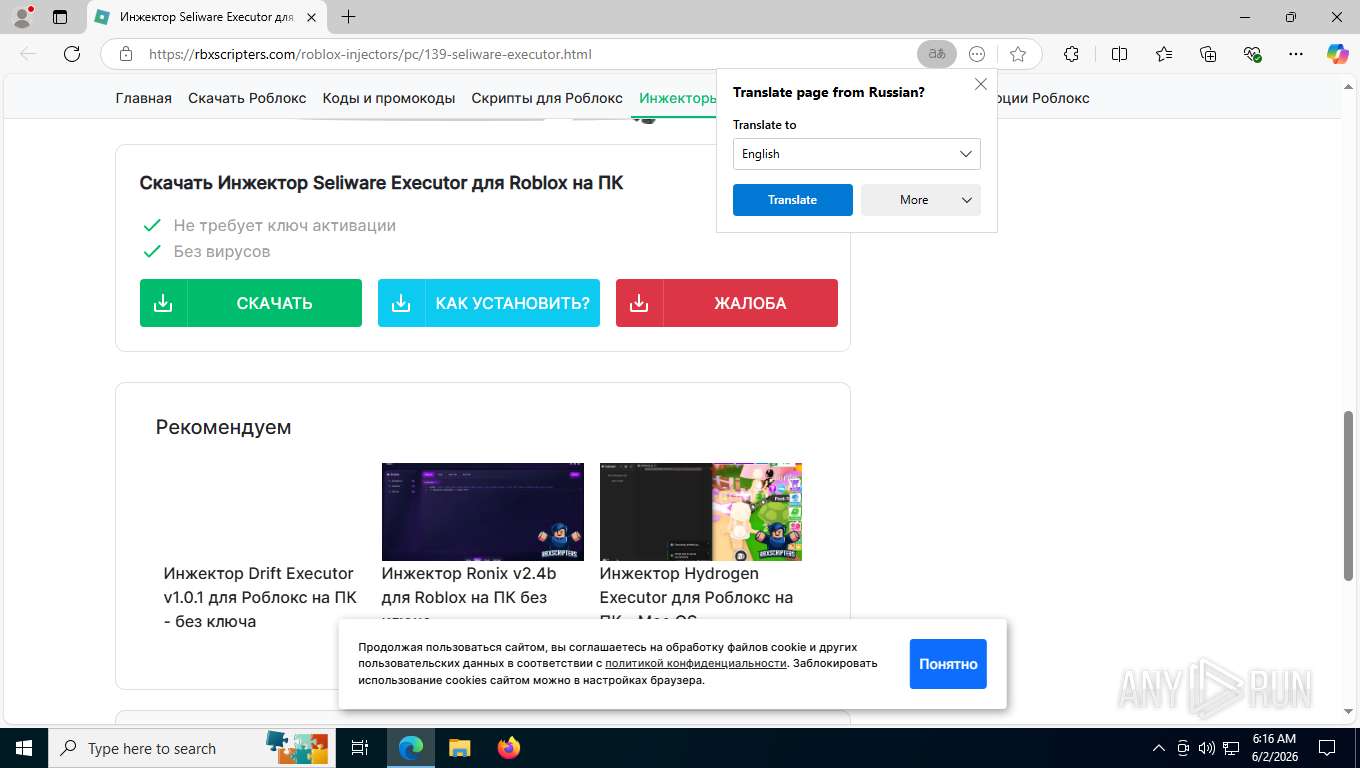Image resolution: width=1360 pixels, height=768 pixels.
Task: Open the Collections icon
Action: click(x=1208, y=54)
